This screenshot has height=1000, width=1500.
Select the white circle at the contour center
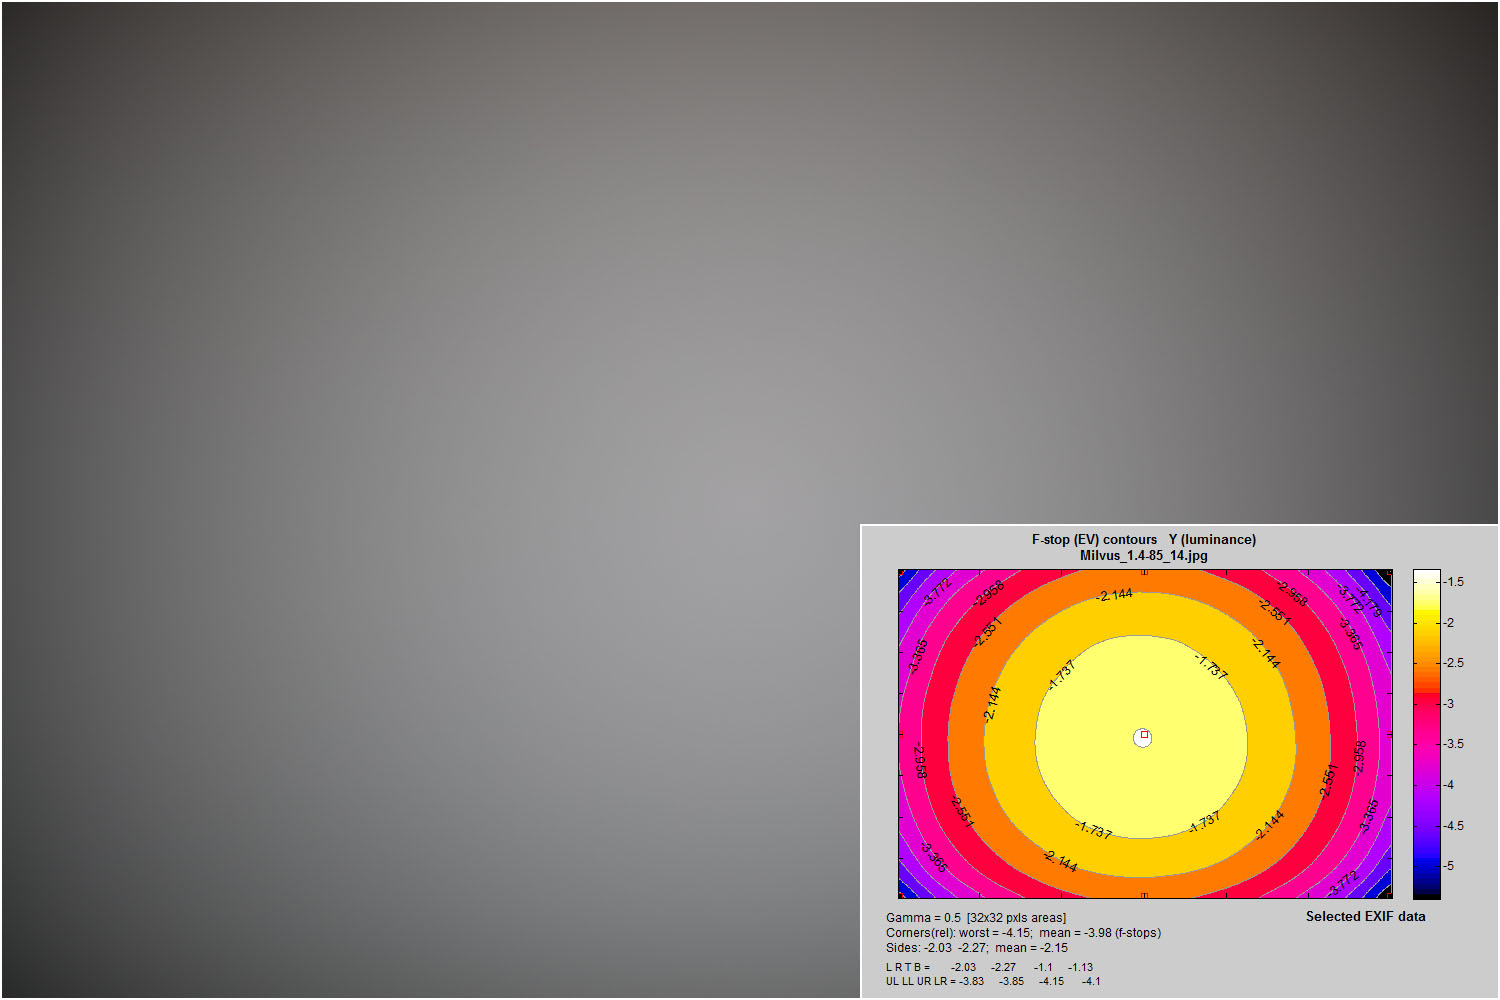point(1141,739)
